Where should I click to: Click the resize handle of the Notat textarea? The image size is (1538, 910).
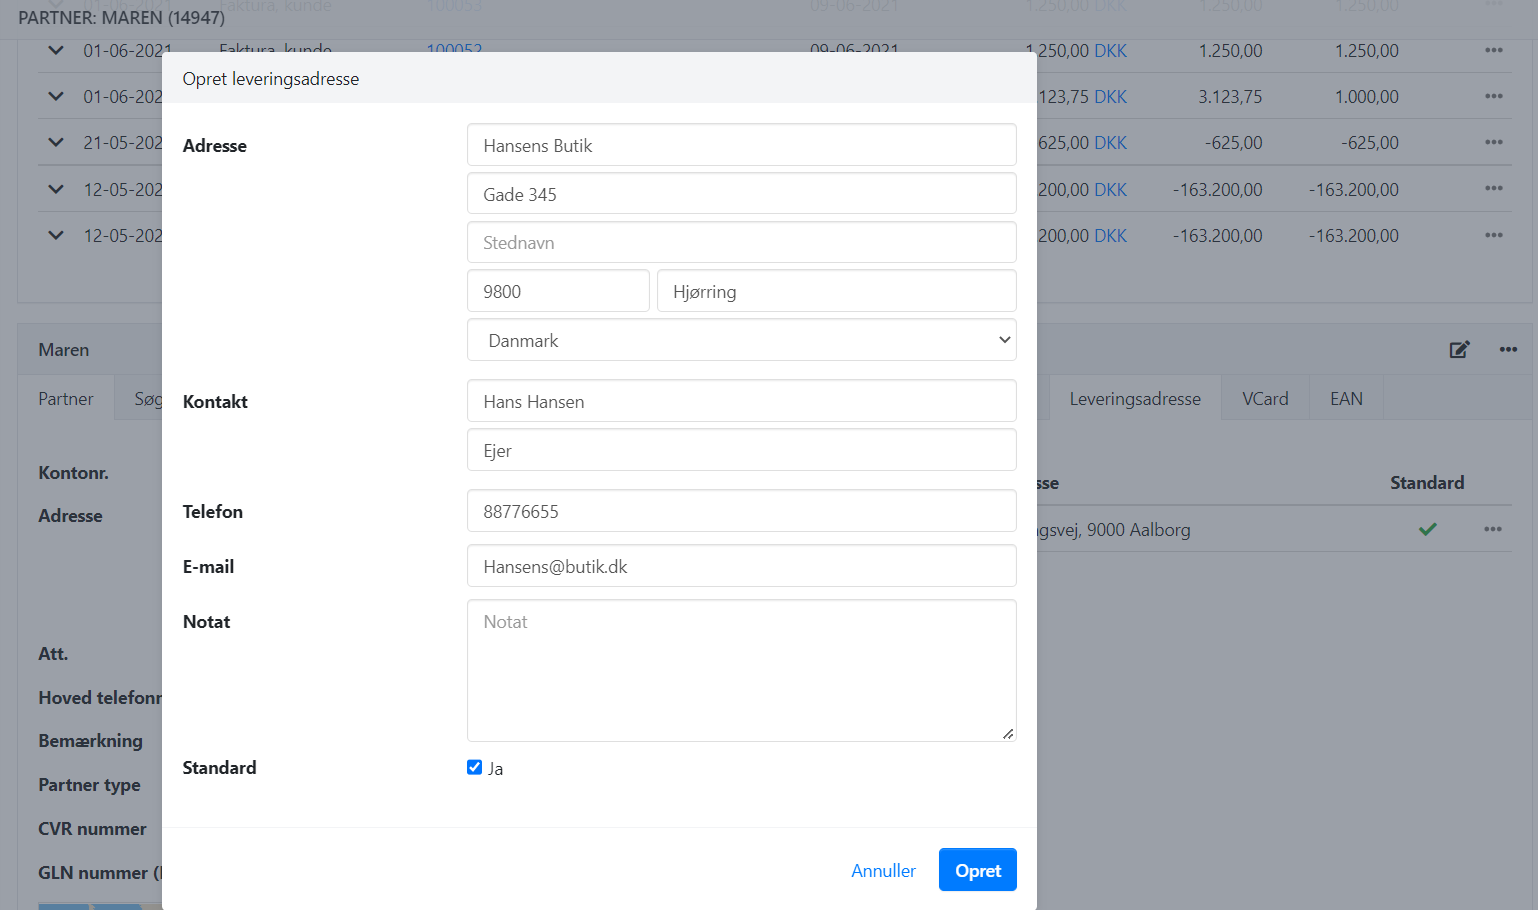coord(1008,733)
